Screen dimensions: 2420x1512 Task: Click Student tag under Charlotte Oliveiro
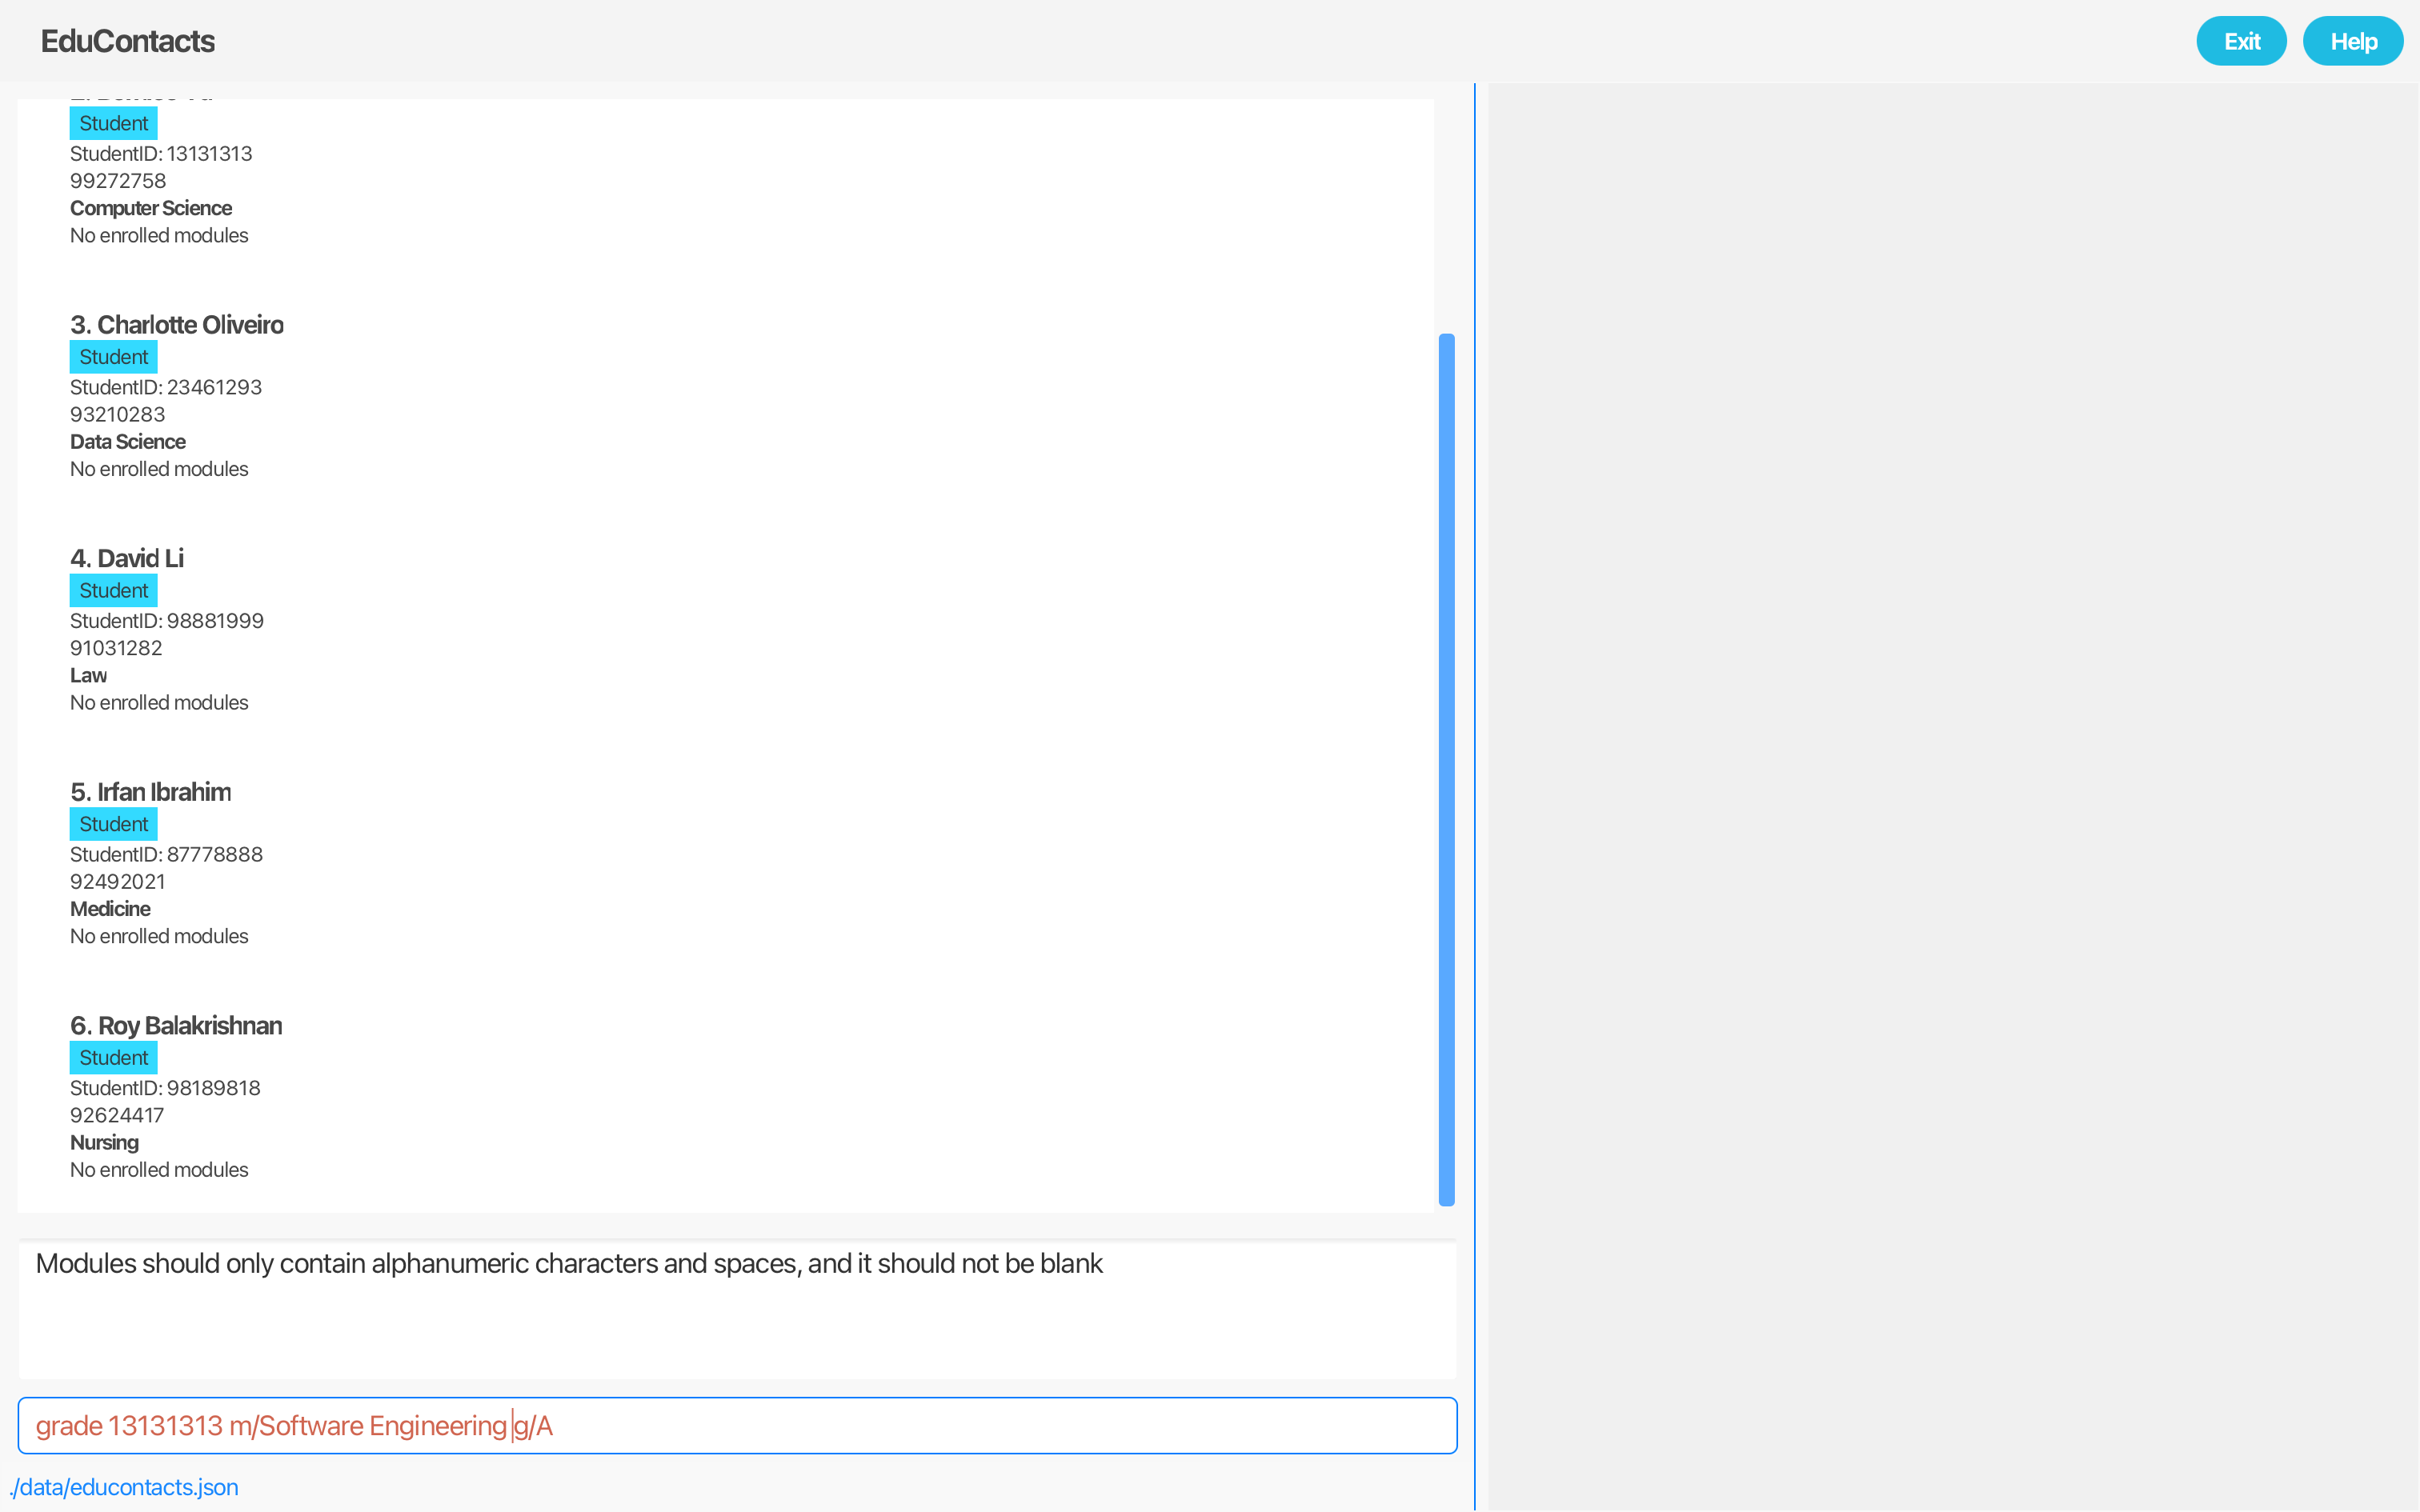click(113, 357)
